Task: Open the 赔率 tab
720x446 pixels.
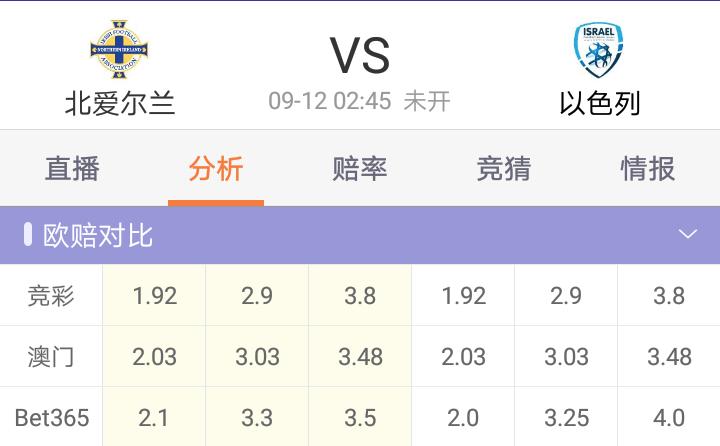Action: click(360, 169)
